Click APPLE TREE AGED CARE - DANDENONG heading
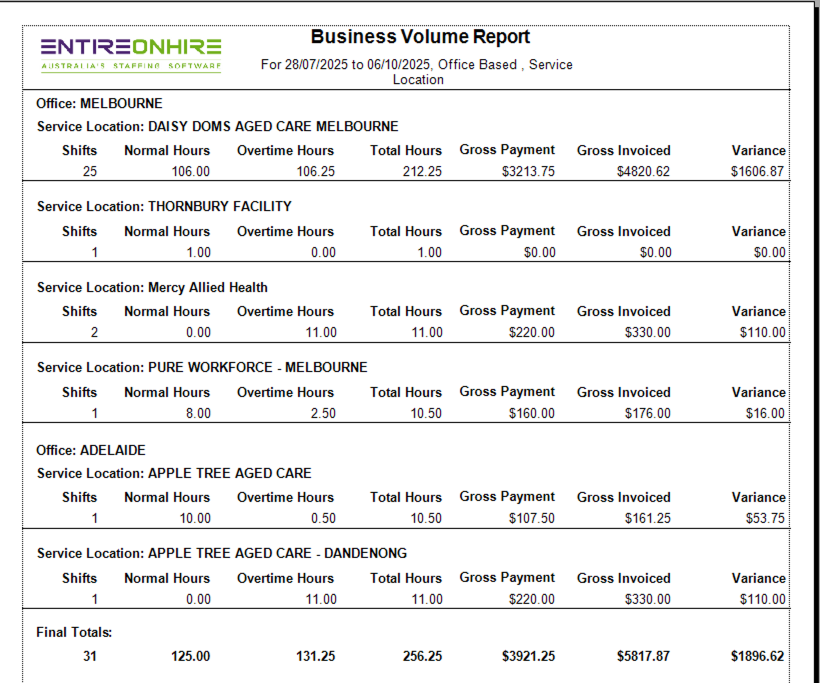This screenshot has width=820, height=683. click(x=222, y=553)
